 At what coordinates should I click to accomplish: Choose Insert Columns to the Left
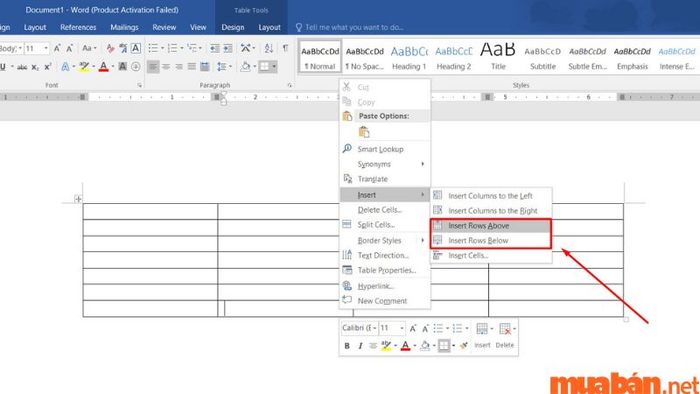click(491, 196)
